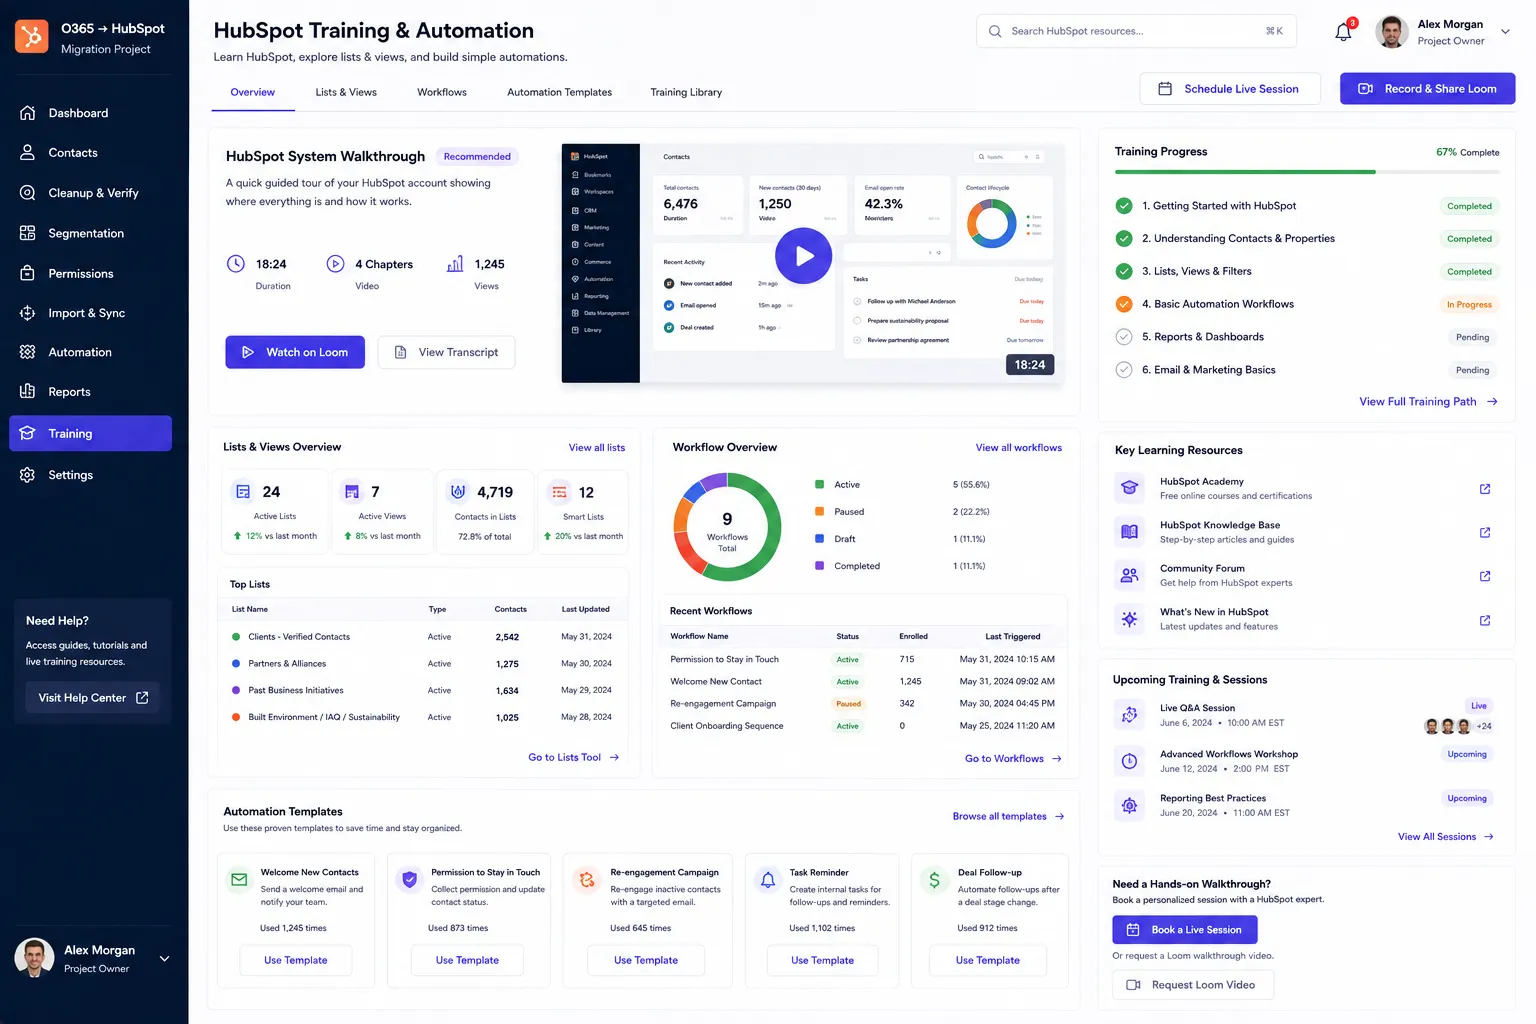Click Watch on Loom button

[x=295, y=352]
